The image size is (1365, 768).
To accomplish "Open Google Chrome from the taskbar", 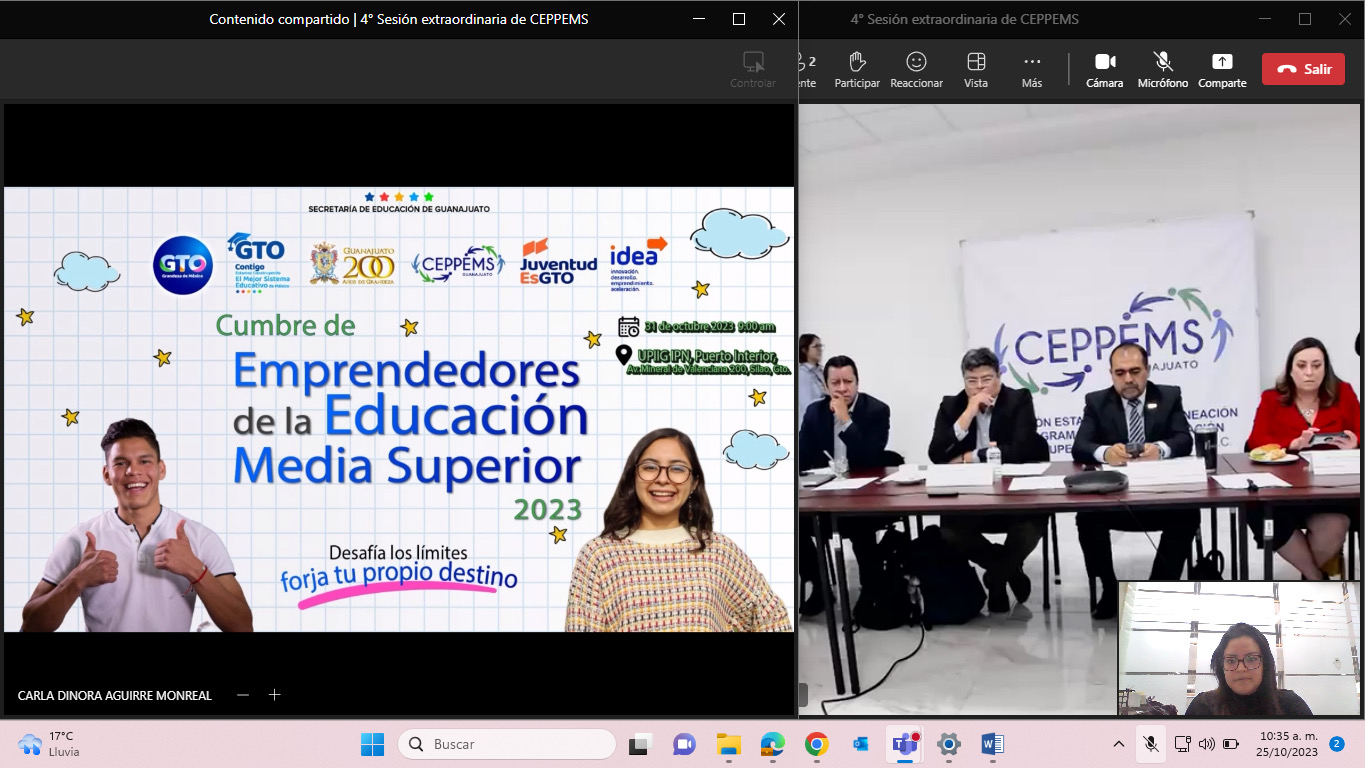I will tap(817, 744).
